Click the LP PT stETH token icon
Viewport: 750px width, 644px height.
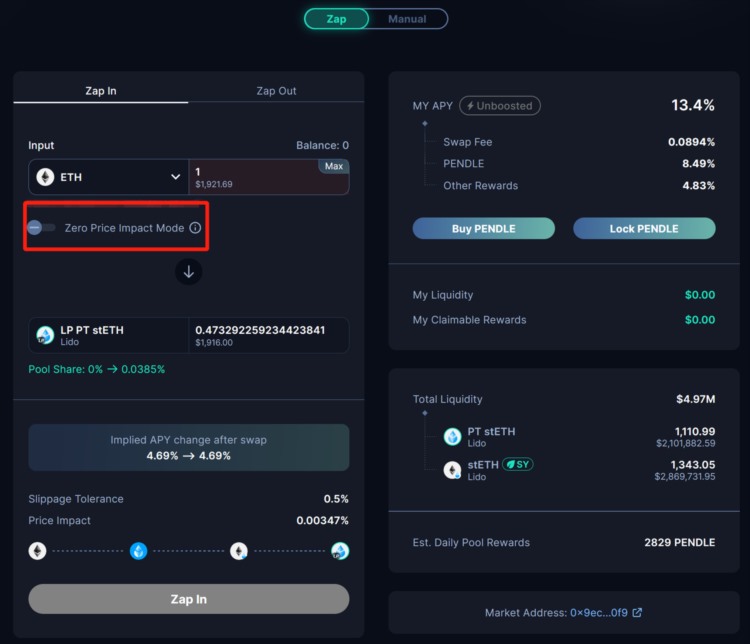coord(45,335)
